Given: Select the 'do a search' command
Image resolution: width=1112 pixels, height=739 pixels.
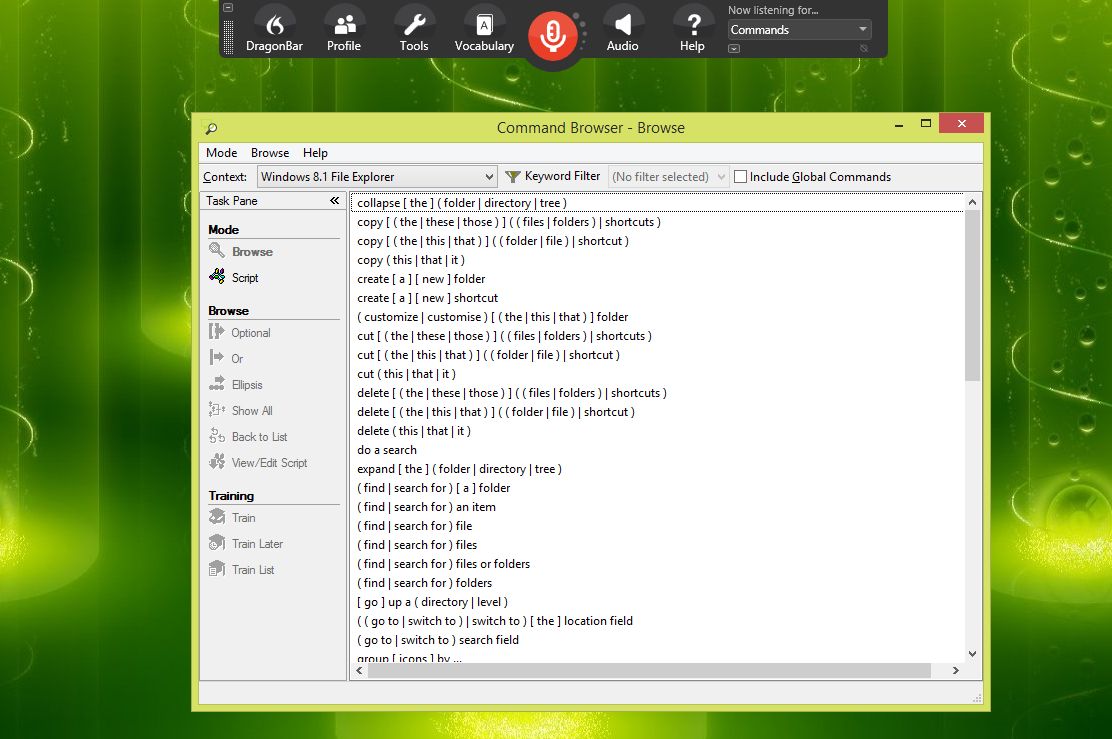Looking at the screenshot, I should point(657,450).
